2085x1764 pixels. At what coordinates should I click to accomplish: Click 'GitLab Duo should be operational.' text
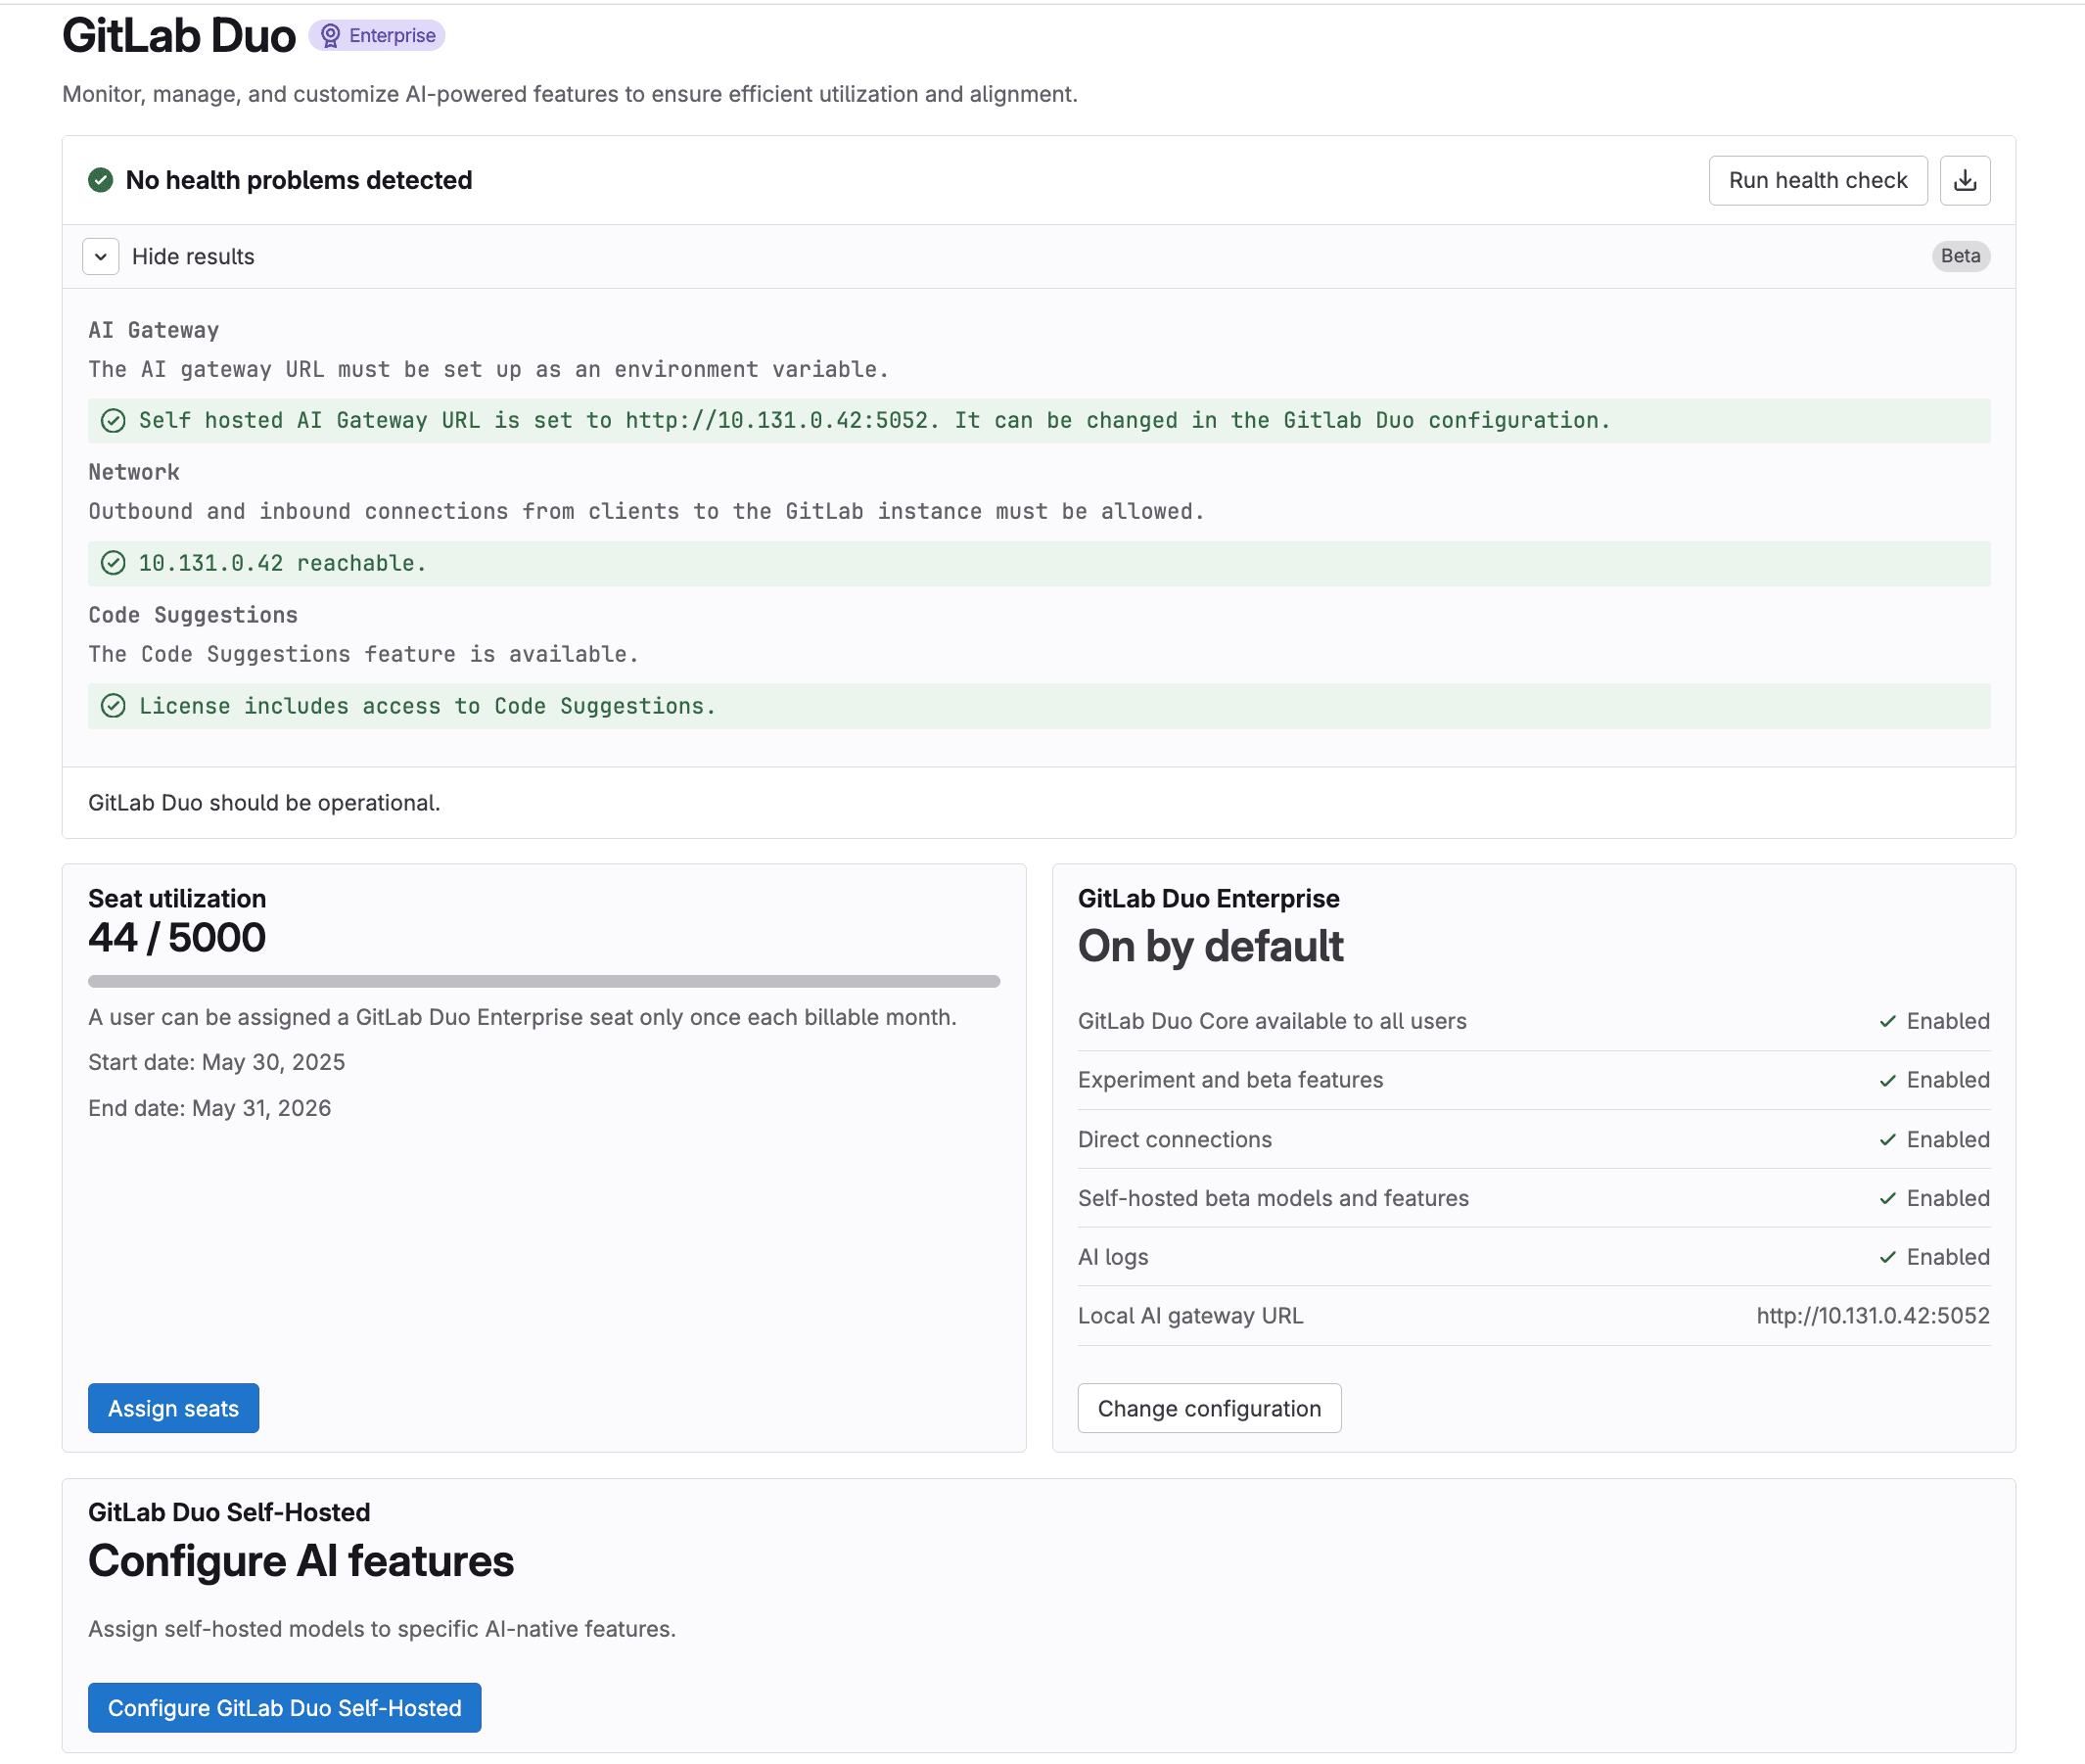click(264, 803)
